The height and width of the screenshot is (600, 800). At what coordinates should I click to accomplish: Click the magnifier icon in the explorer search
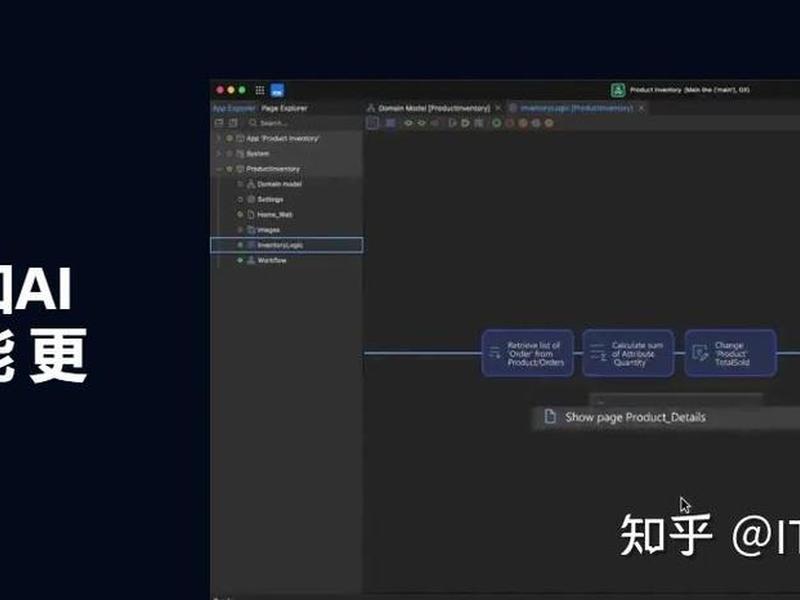point(253,123)
